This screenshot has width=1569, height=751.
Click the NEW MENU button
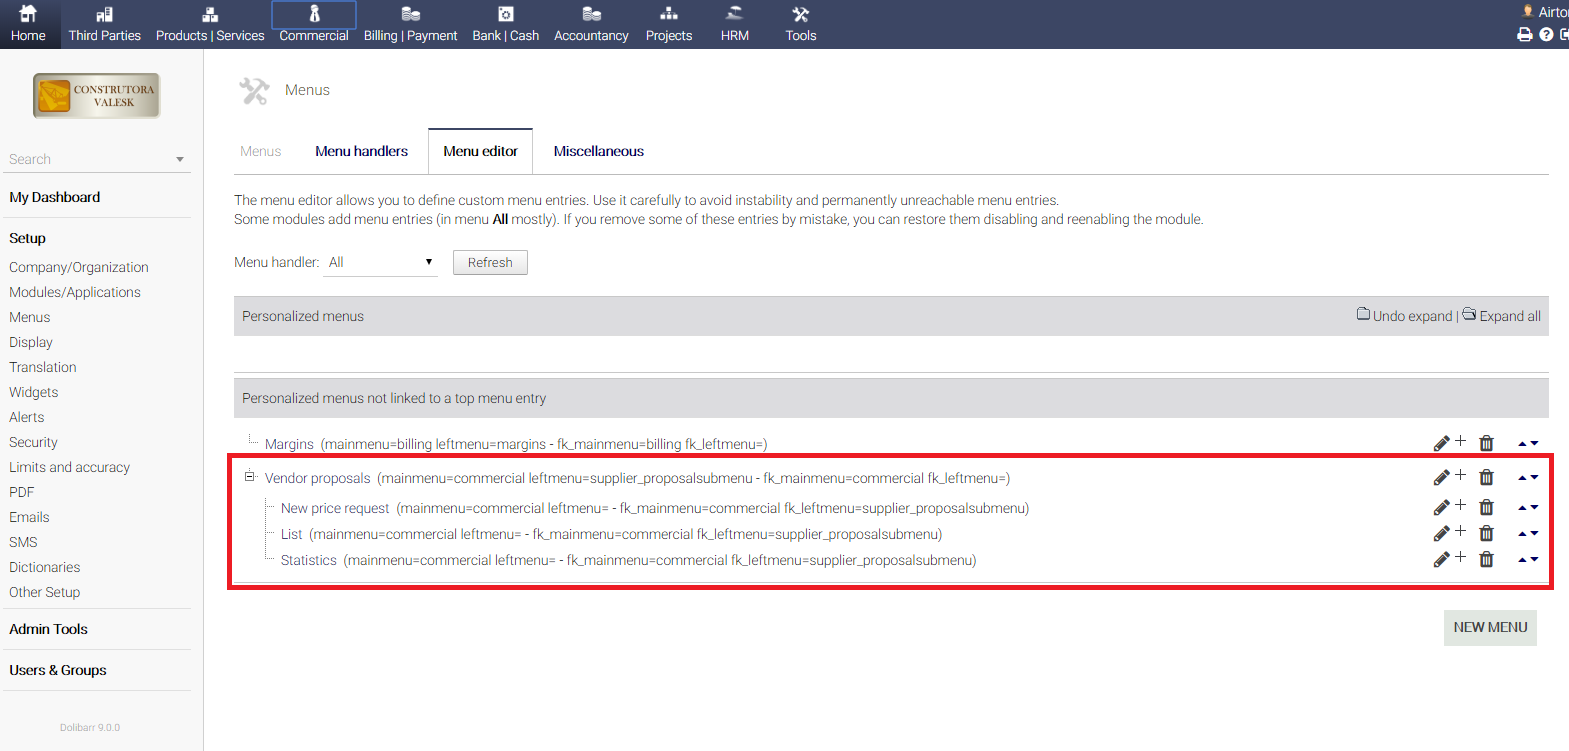pyautogui.click(x=1489, y=627)
